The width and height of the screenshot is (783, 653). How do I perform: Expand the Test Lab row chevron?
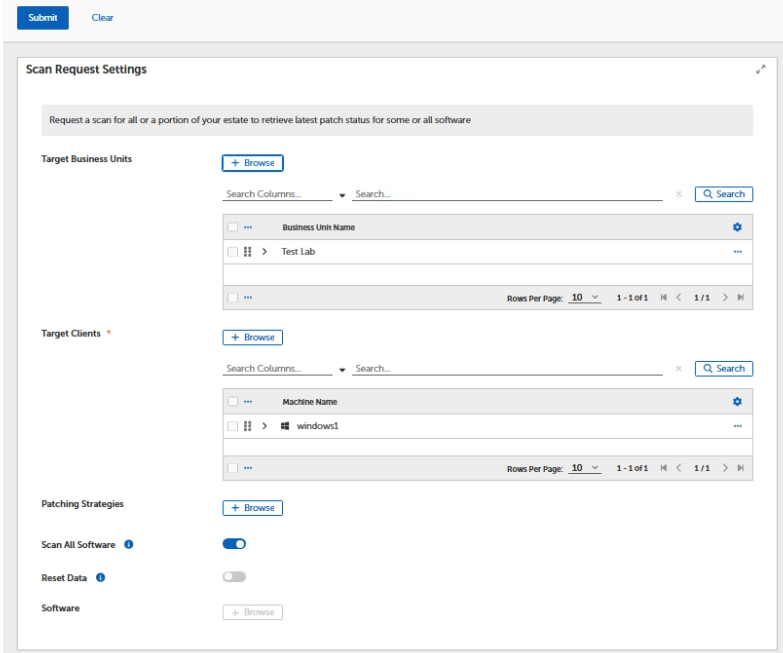[x=265, y=252]
